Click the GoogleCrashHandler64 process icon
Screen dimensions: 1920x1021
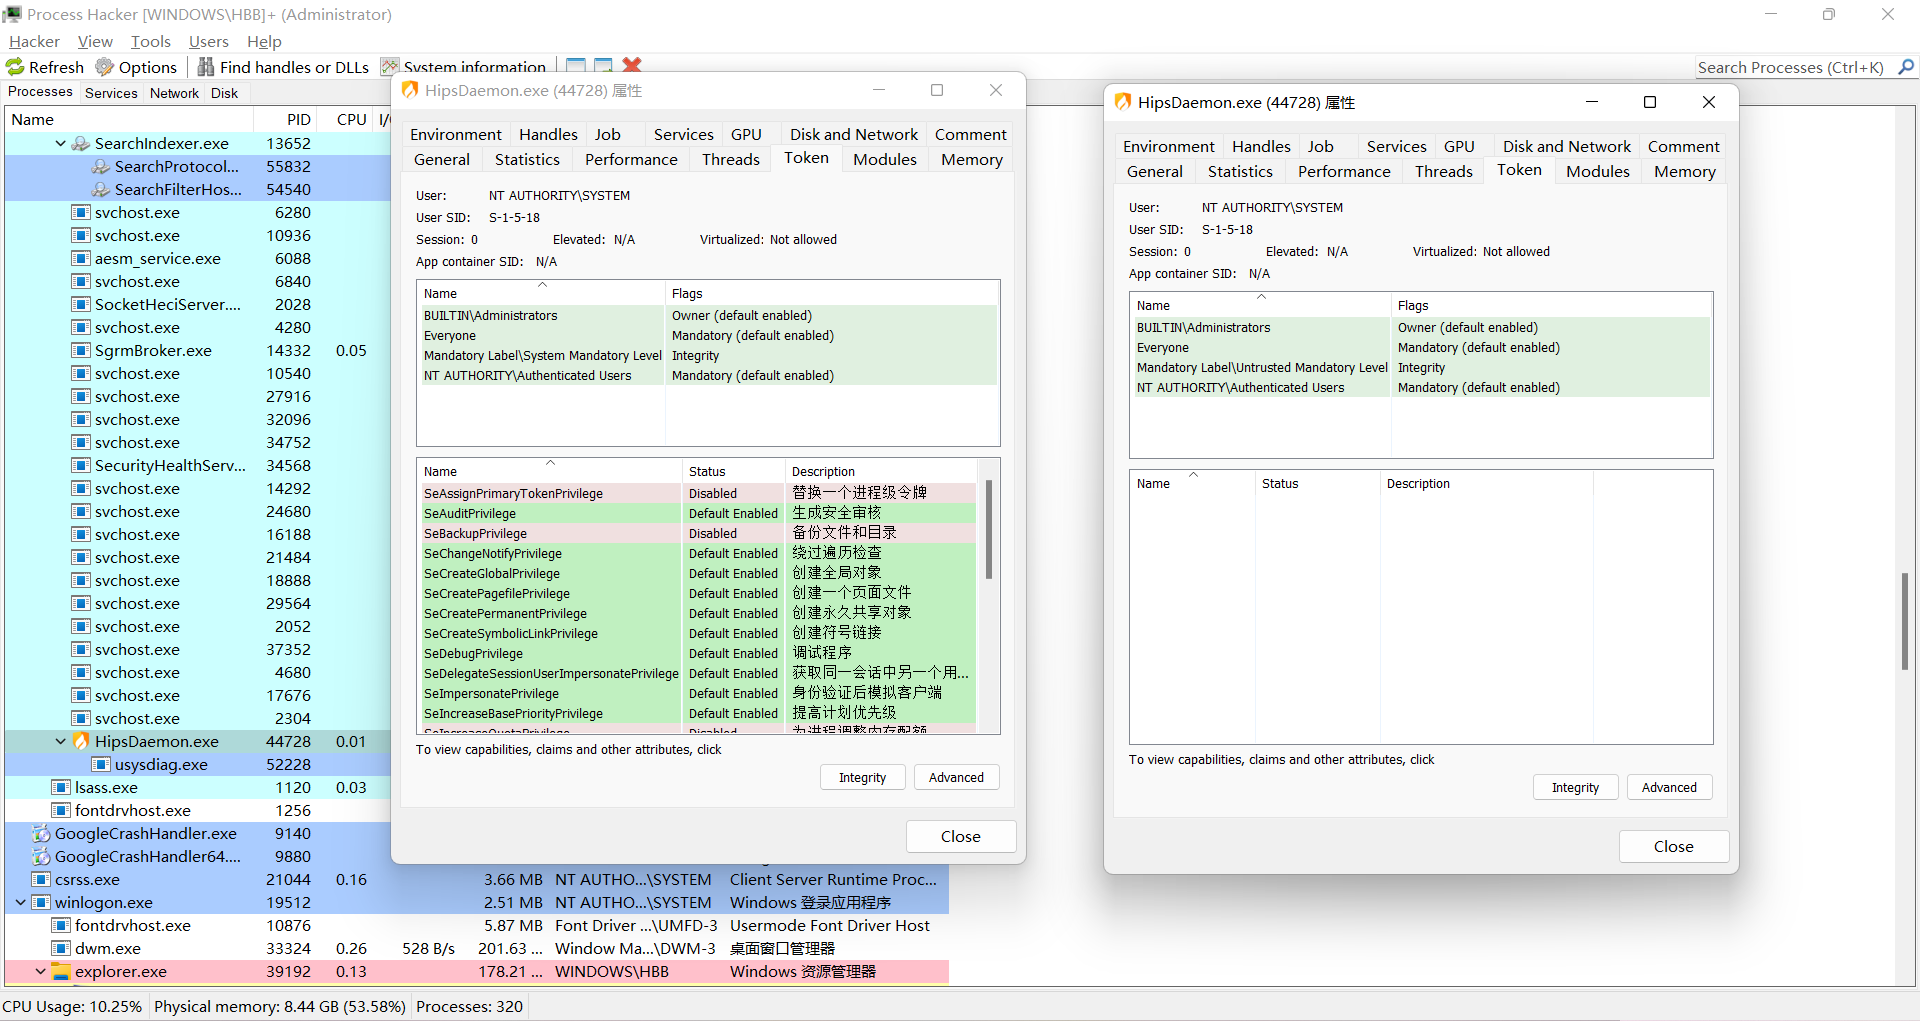[41, 857]
